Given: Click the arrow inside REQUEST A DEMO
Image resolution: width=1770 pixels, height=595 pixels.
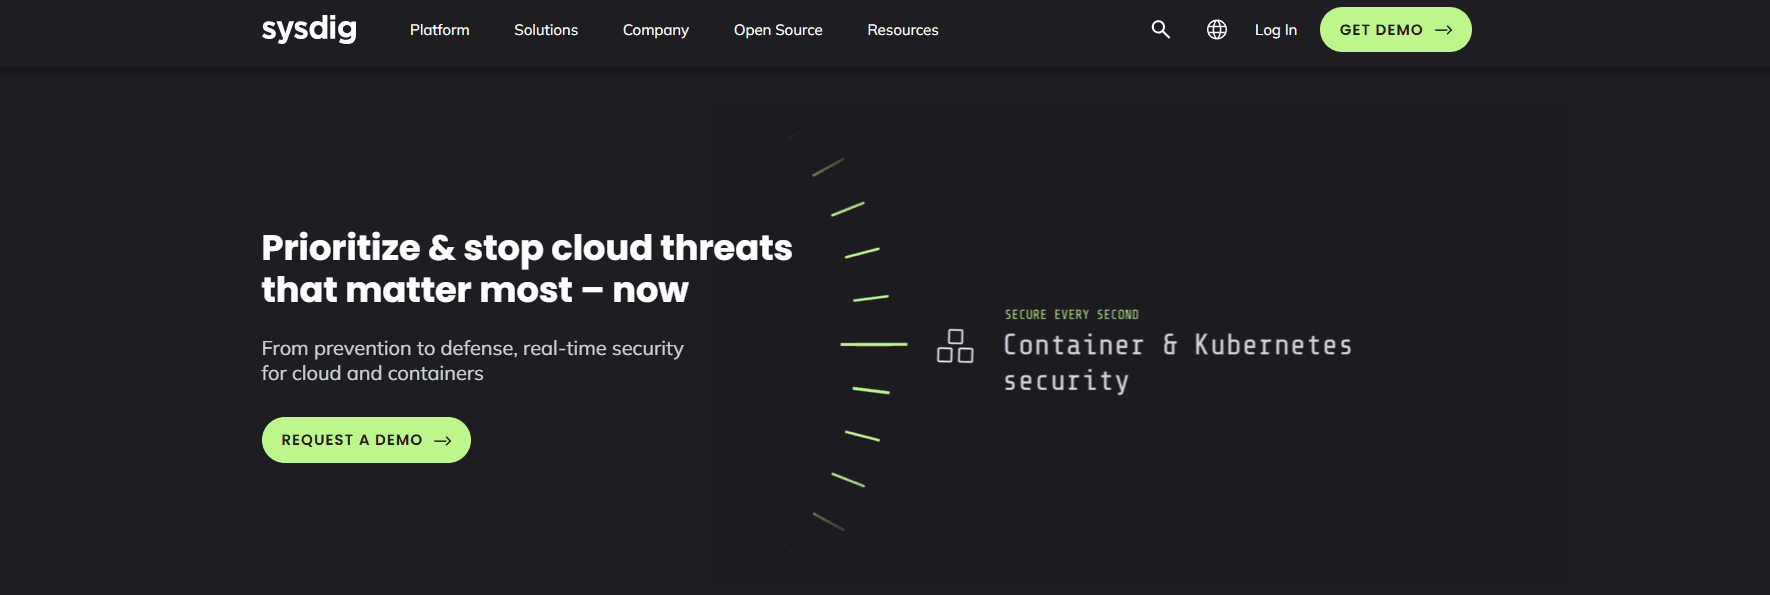Looking at the screenshot, I should (x=442, y=441).
